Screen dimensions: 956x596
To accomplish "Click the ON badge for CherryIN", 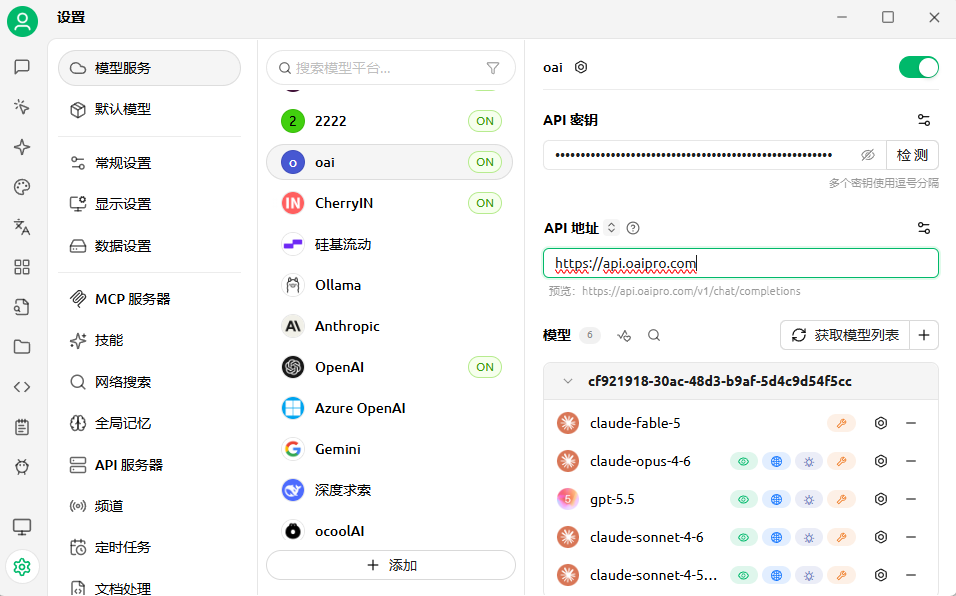I will coord(485,203).
